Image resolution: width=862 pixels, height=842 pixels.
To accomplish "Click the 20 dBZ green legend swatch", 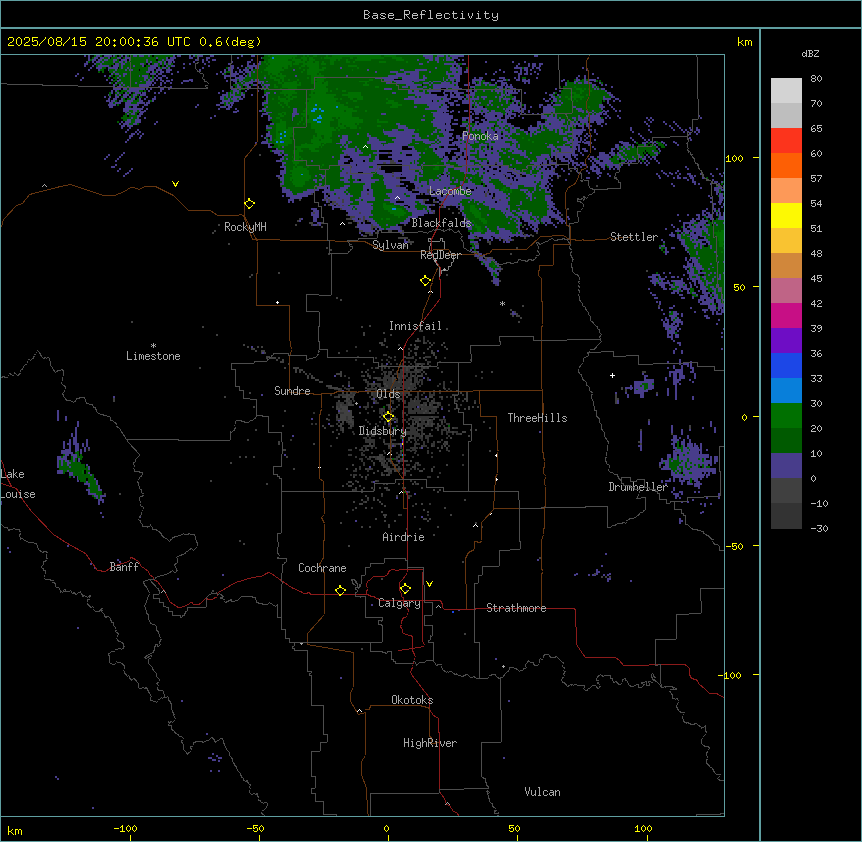I will coord(786,416).
